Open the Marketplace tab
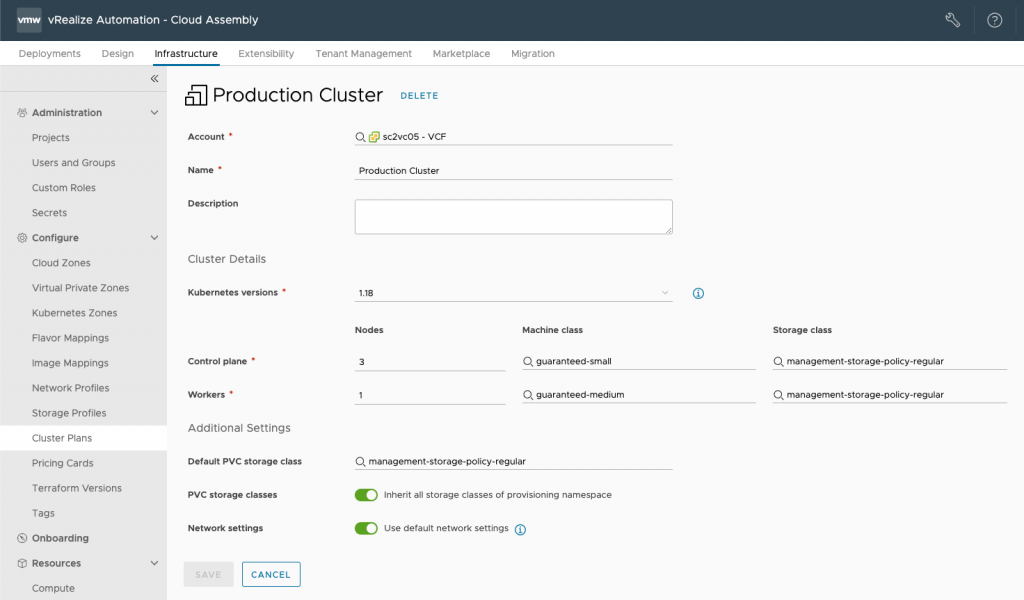Screen dimensions: 1024x600 click(x=461, y=54)
